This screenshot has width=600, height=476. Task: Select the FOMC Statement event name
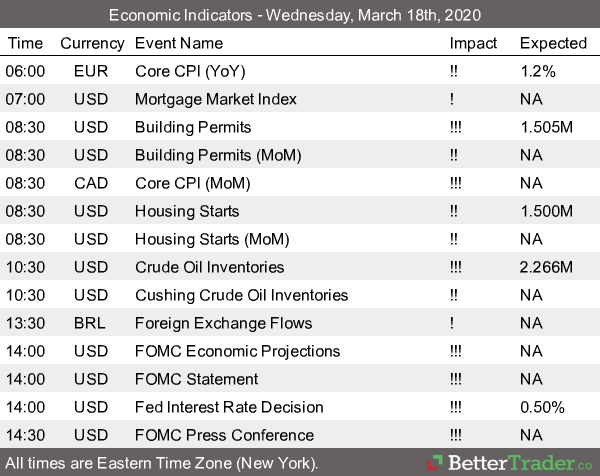196,379
